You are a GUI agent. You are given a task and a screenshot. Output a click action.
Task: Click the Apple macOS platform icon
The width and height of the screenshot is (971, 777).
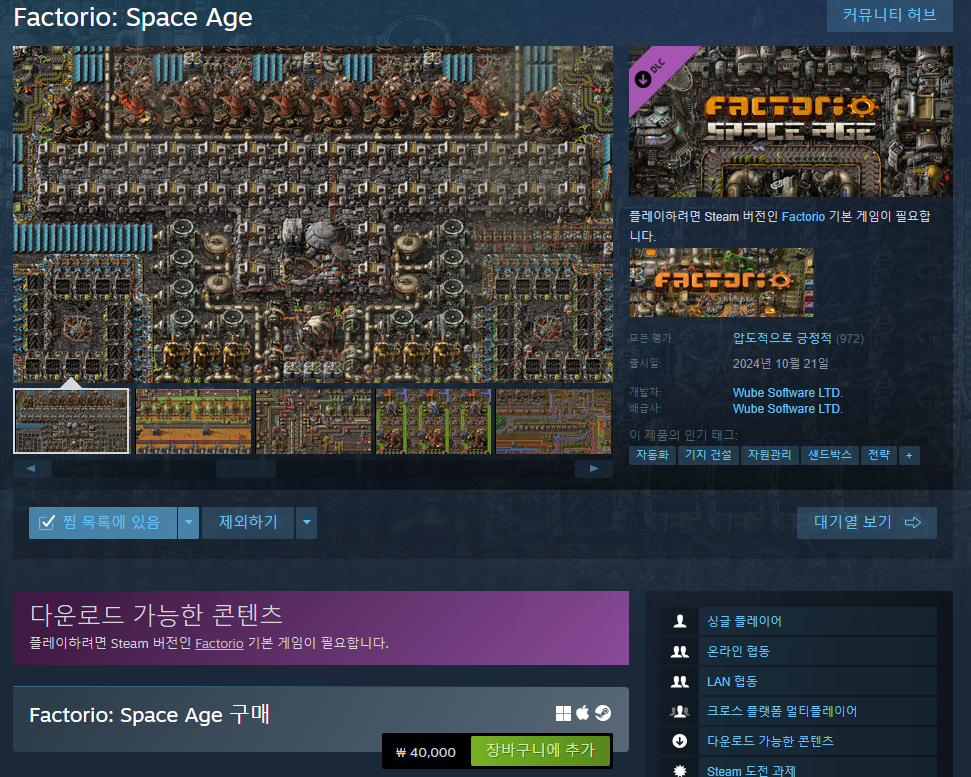[x=583, y=713]
